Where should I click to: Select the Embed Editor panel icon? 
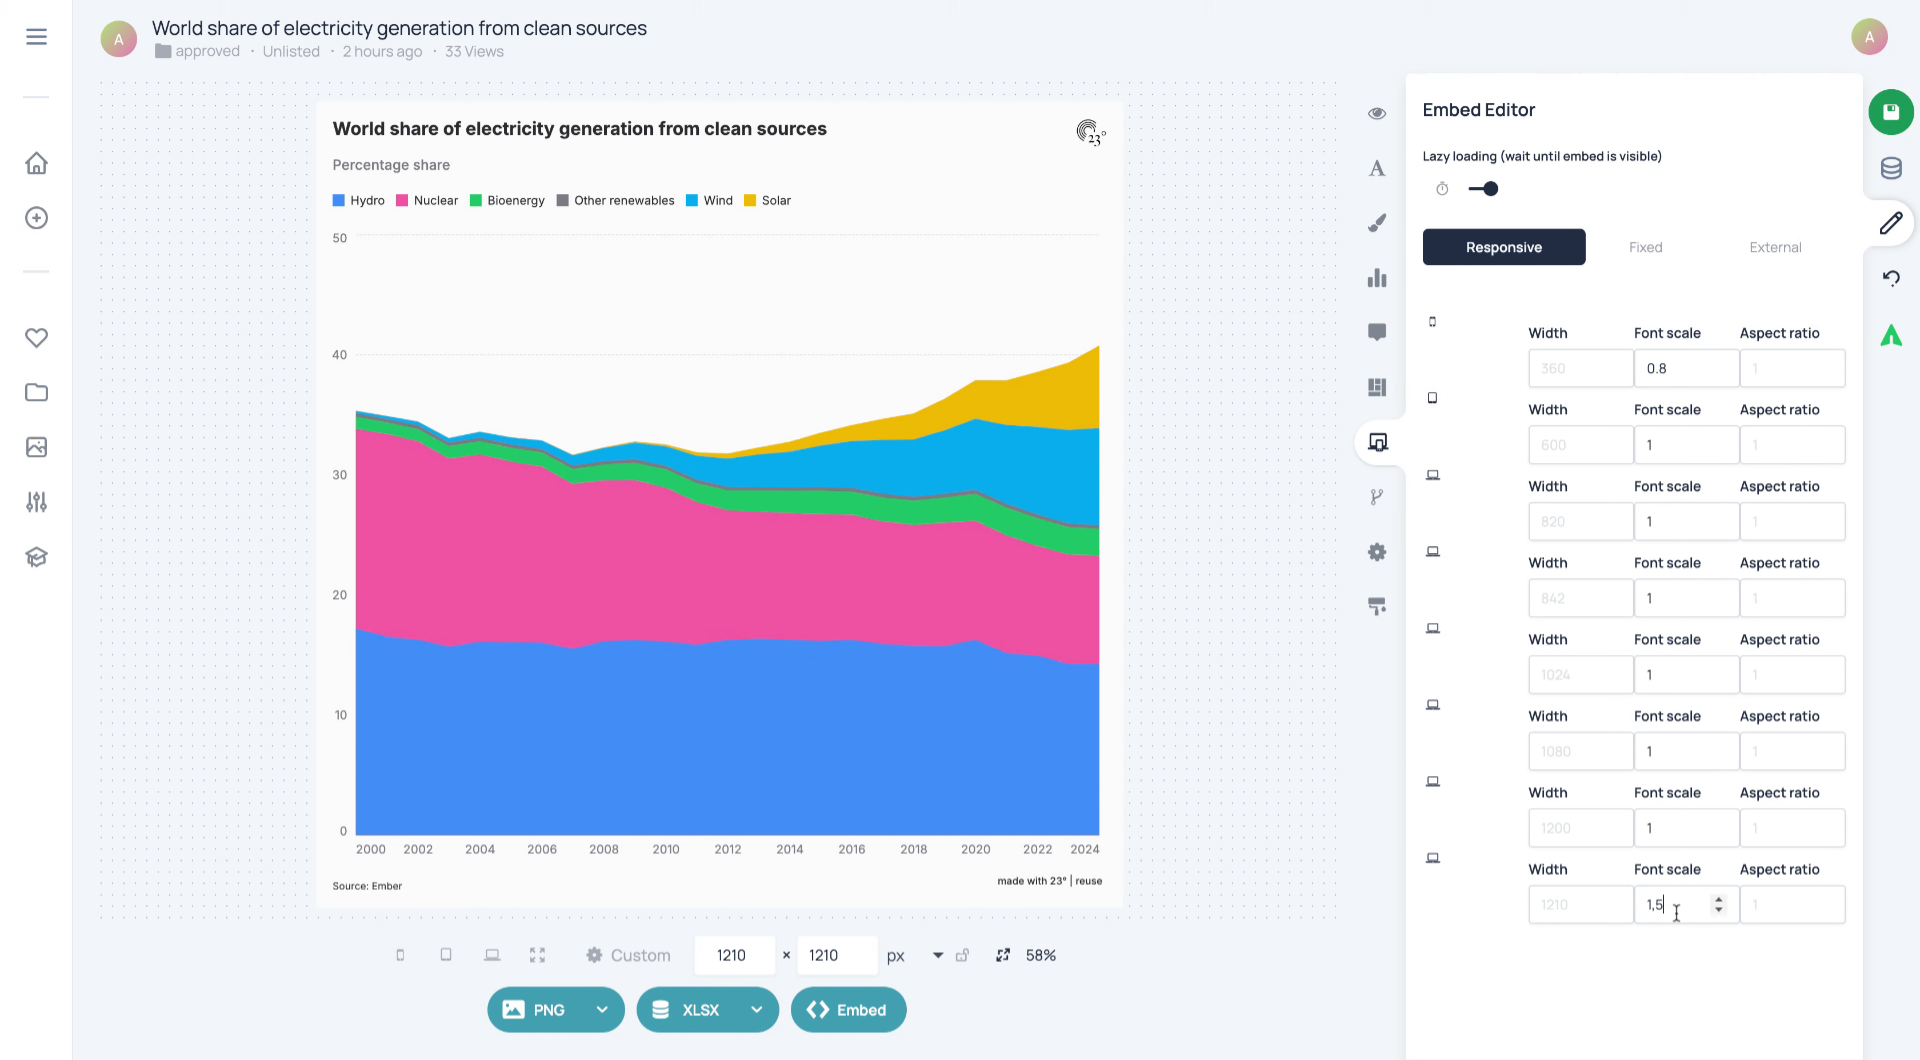pos(1377,442)
